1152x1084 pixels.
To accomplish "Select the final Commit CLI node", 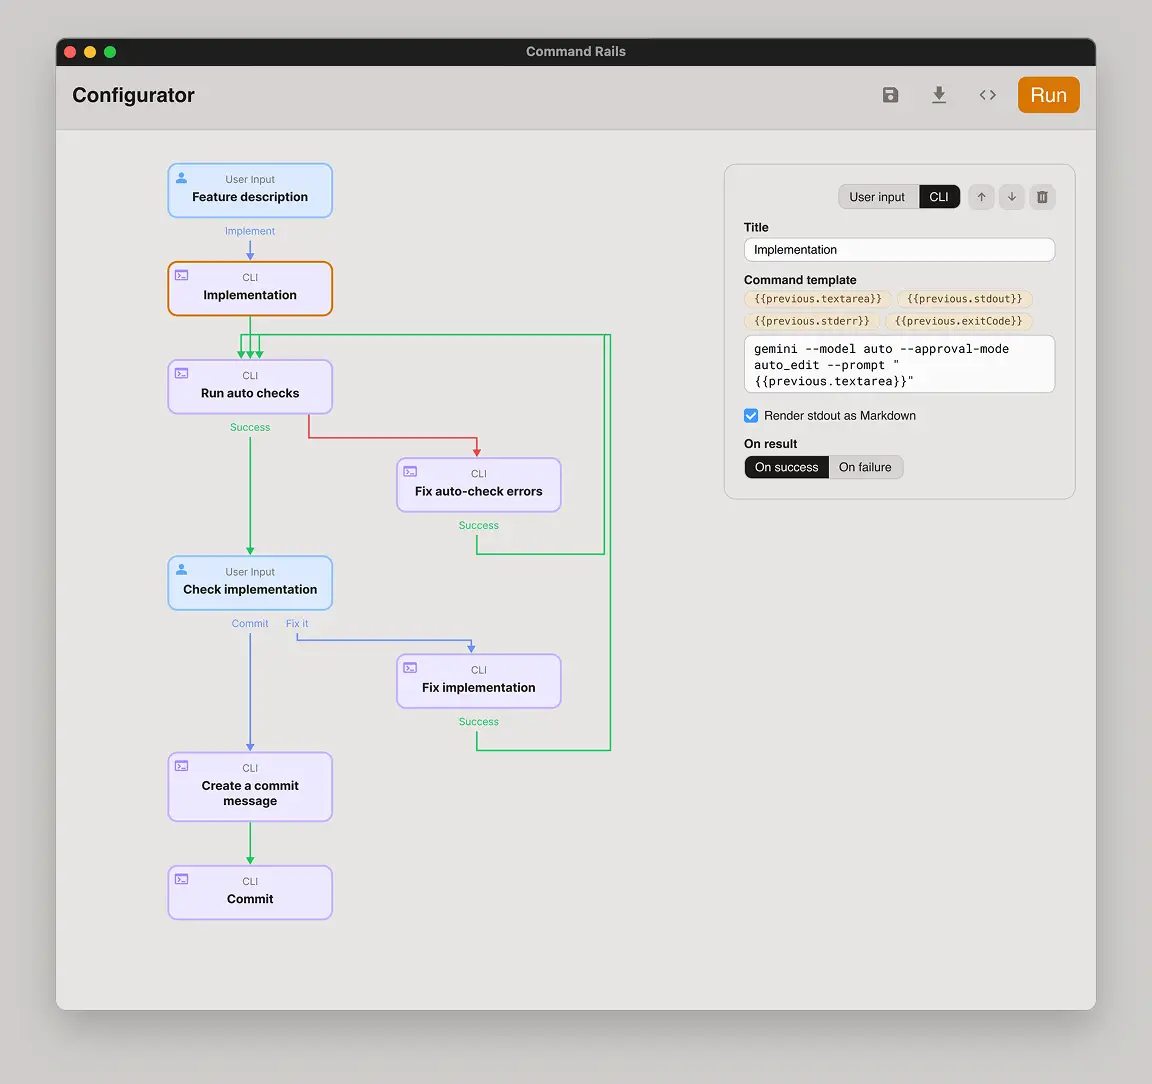I will coord(250,893).
